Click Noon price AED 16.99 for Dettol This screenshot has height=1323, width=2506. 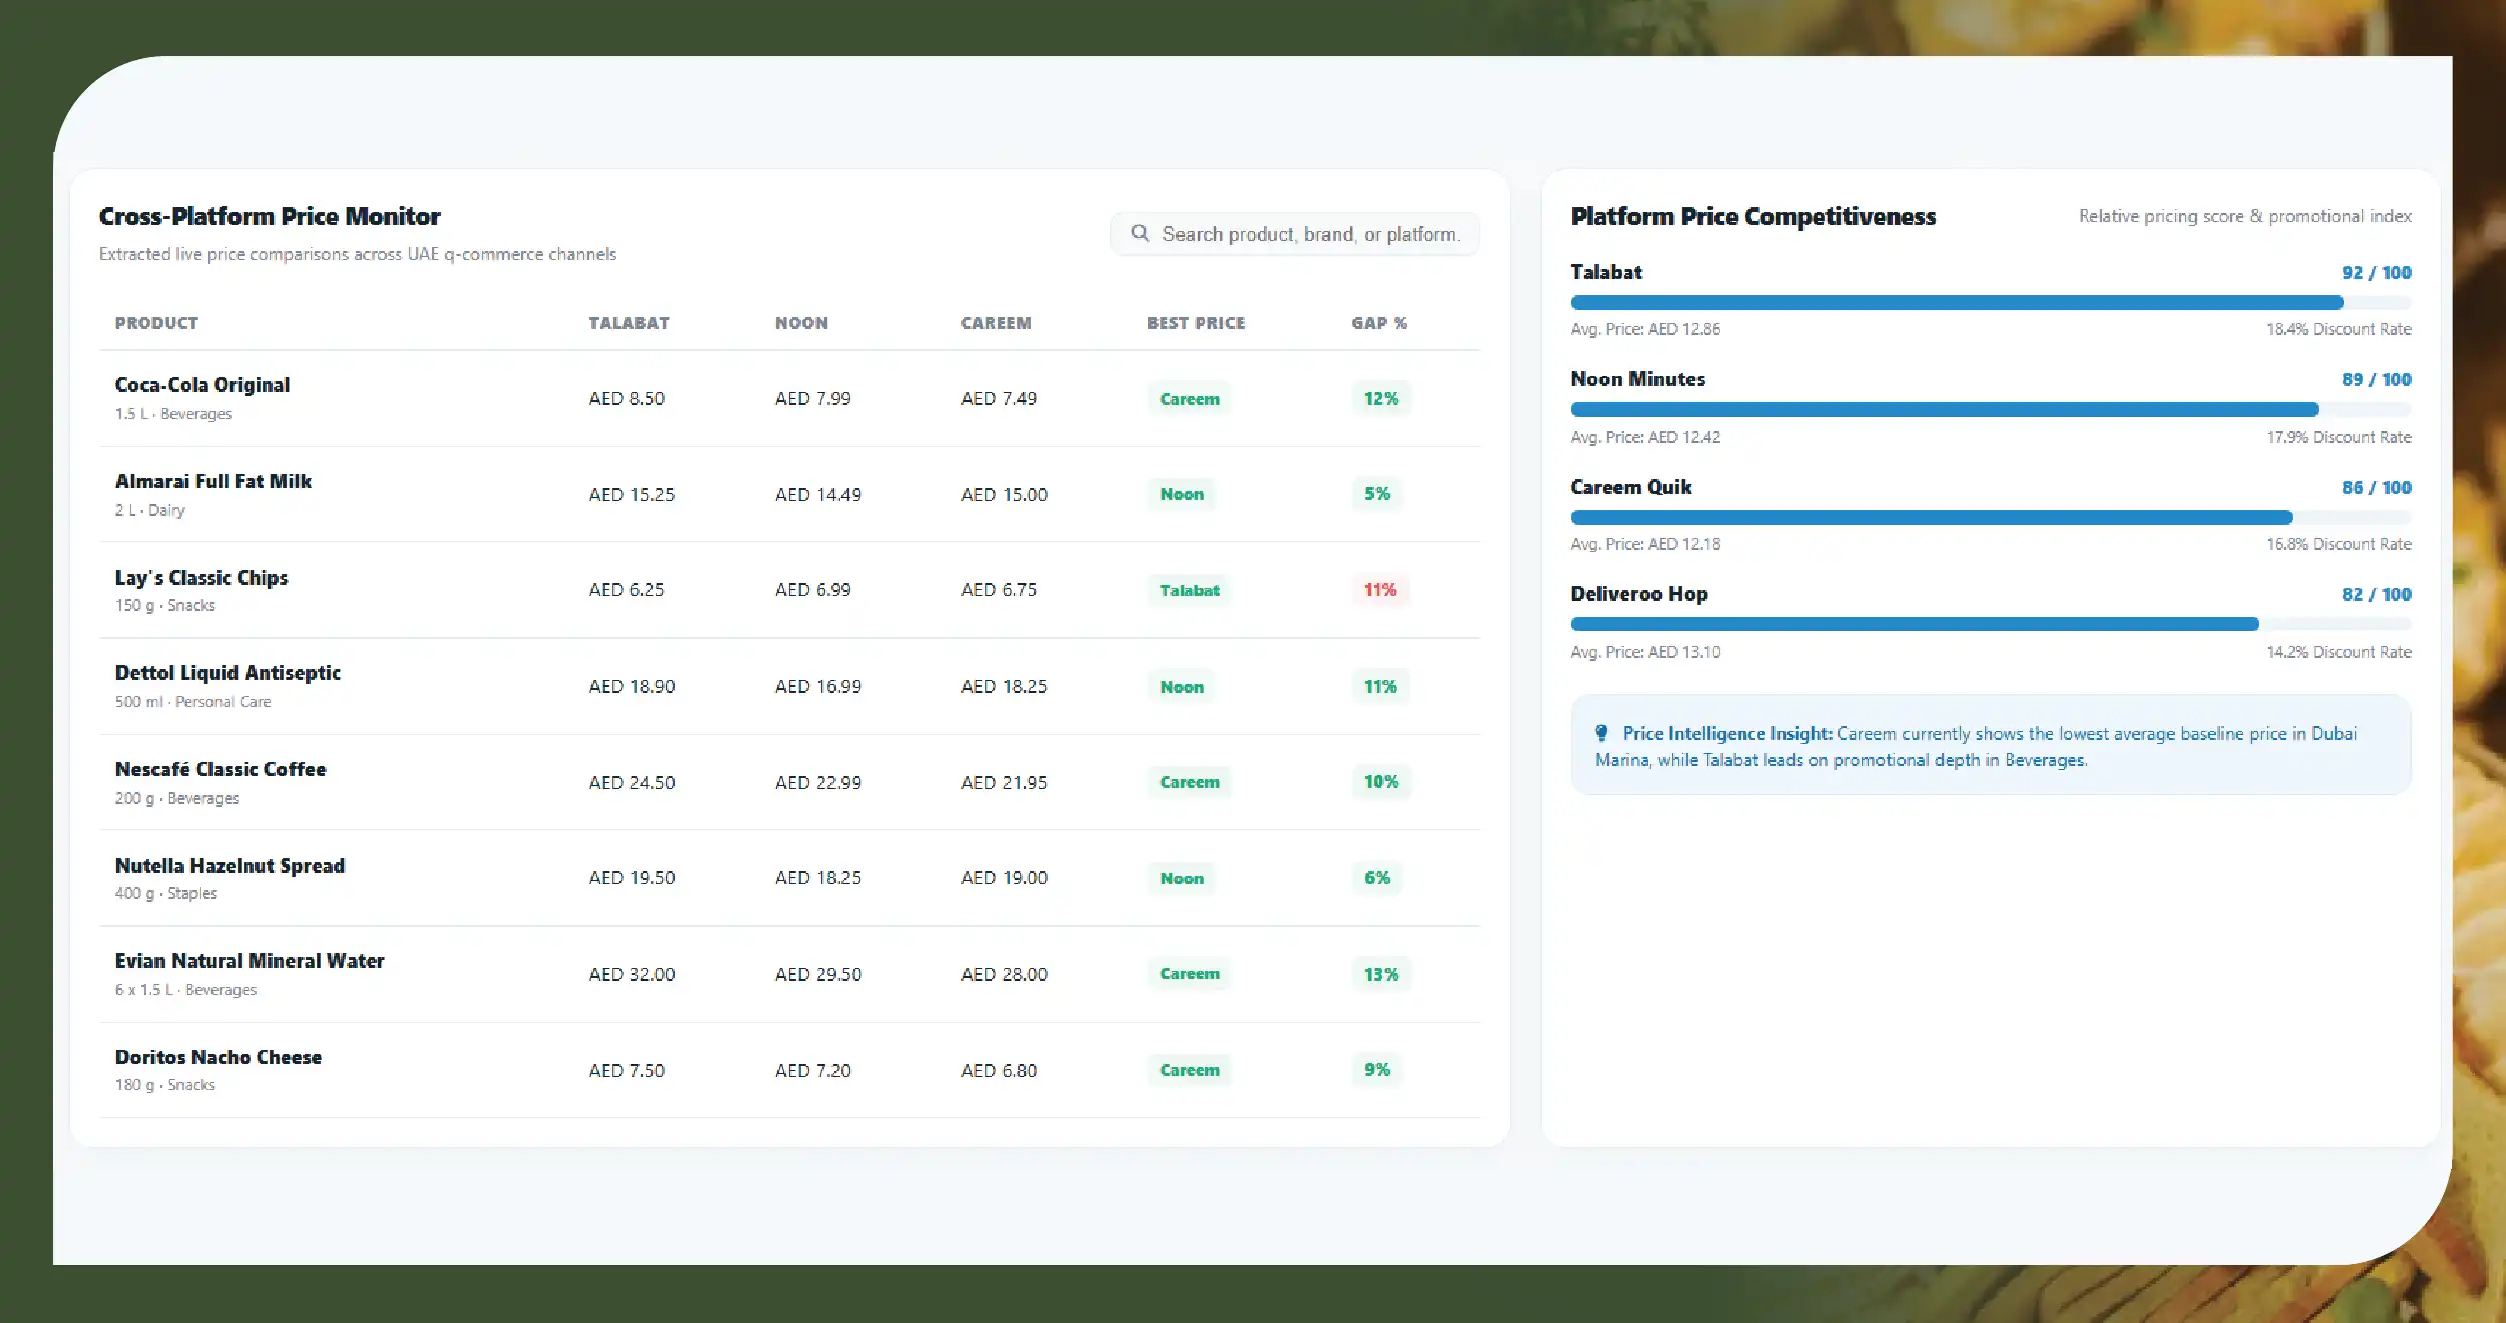[x=818, y=686]
